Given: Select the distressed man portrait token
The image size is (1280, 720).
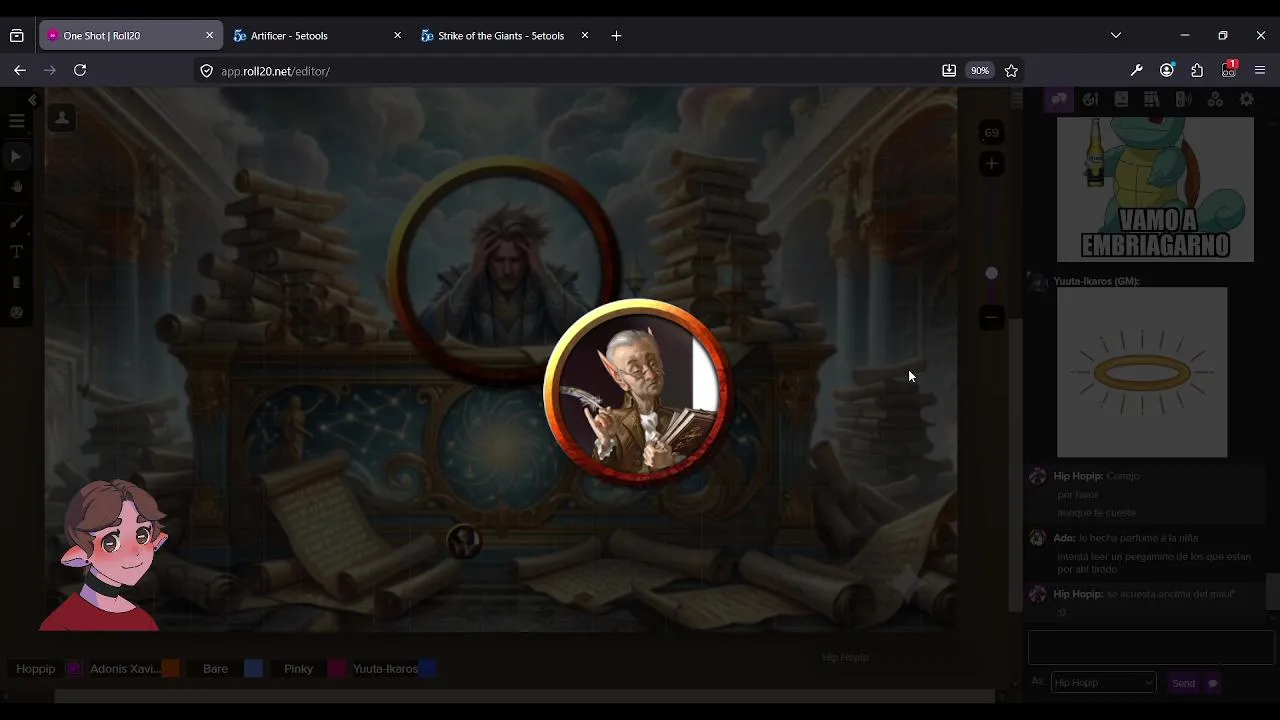Looking at the screenshot, I should pyautogui.click(x=503, y=270).
